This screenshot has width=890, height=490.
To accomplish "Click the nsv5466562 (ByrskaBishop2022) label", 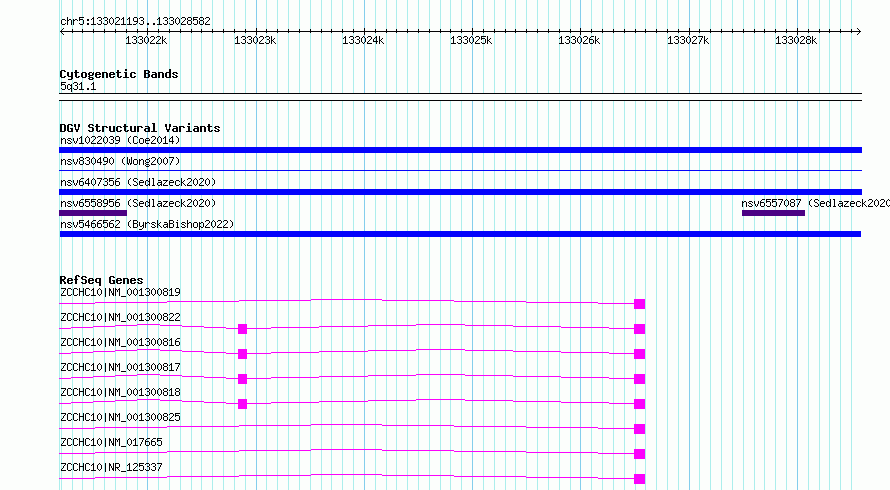I will click(147, 224).
